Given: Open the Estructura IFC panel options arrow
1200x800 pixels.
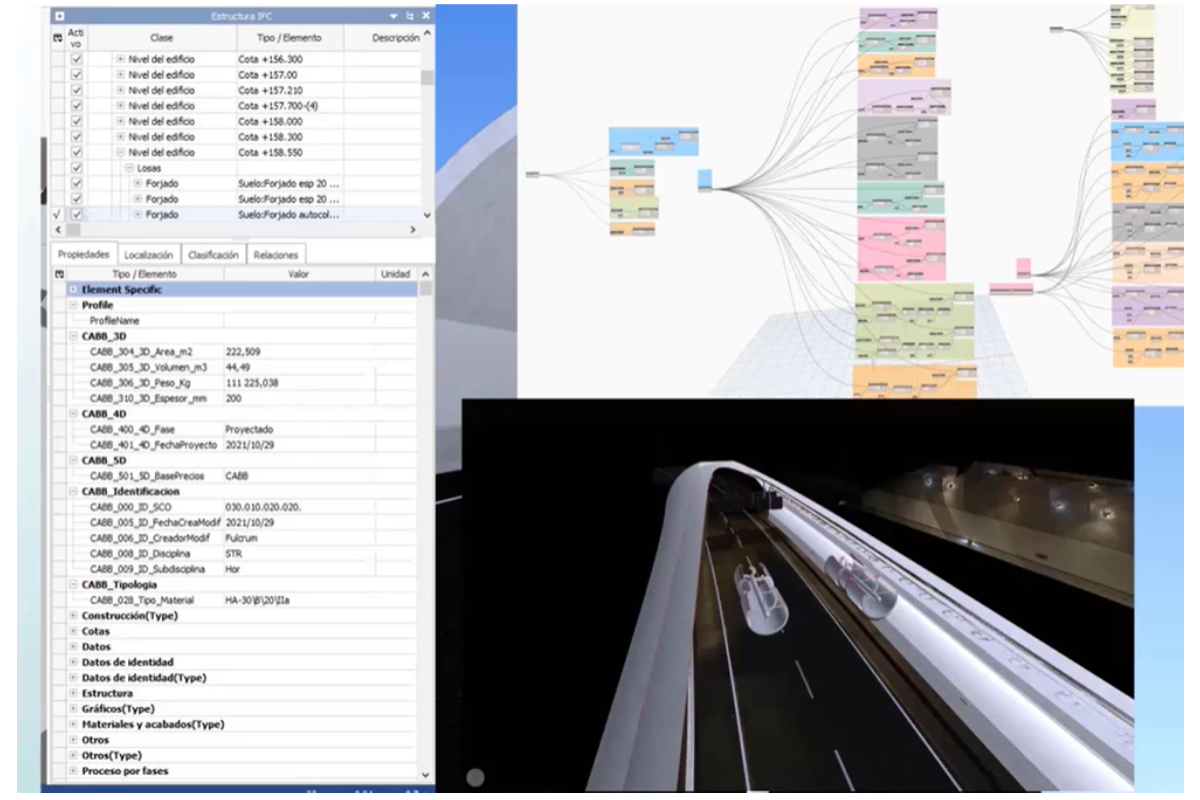Looking at the screenshot, I should tap(391, 17).
